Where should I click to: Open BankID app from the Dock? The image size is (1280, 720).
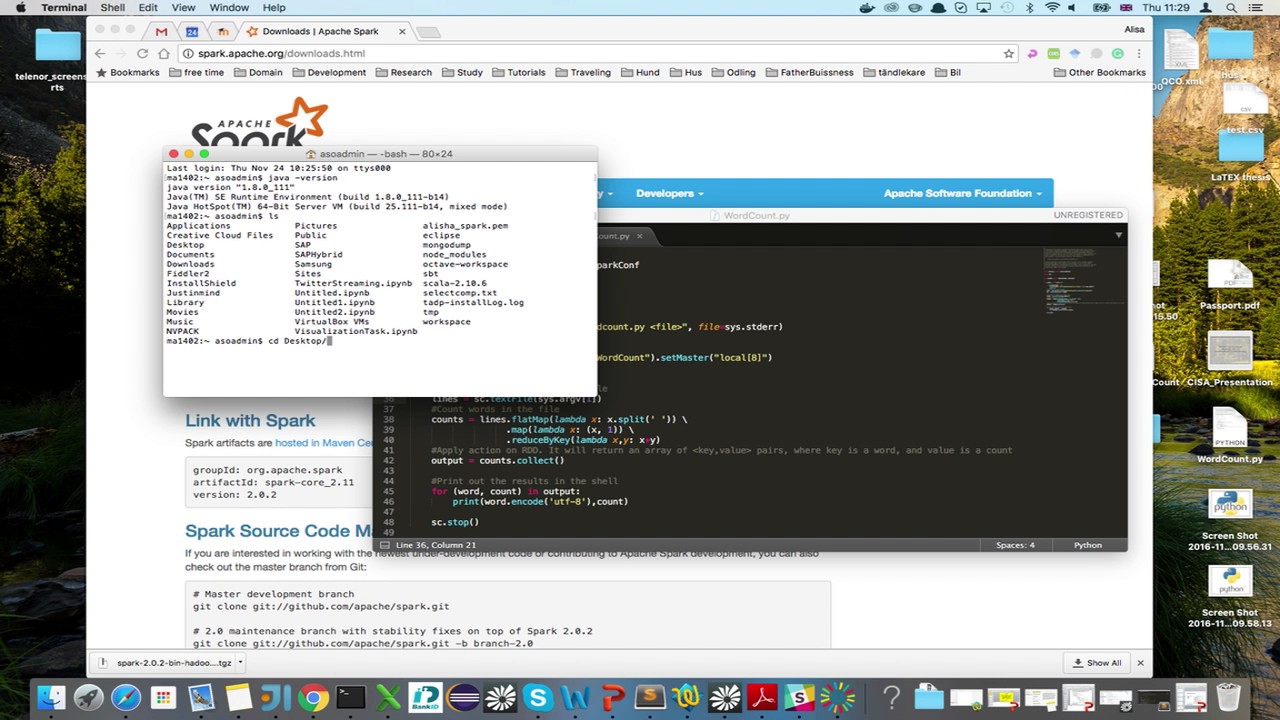[425, 697]
